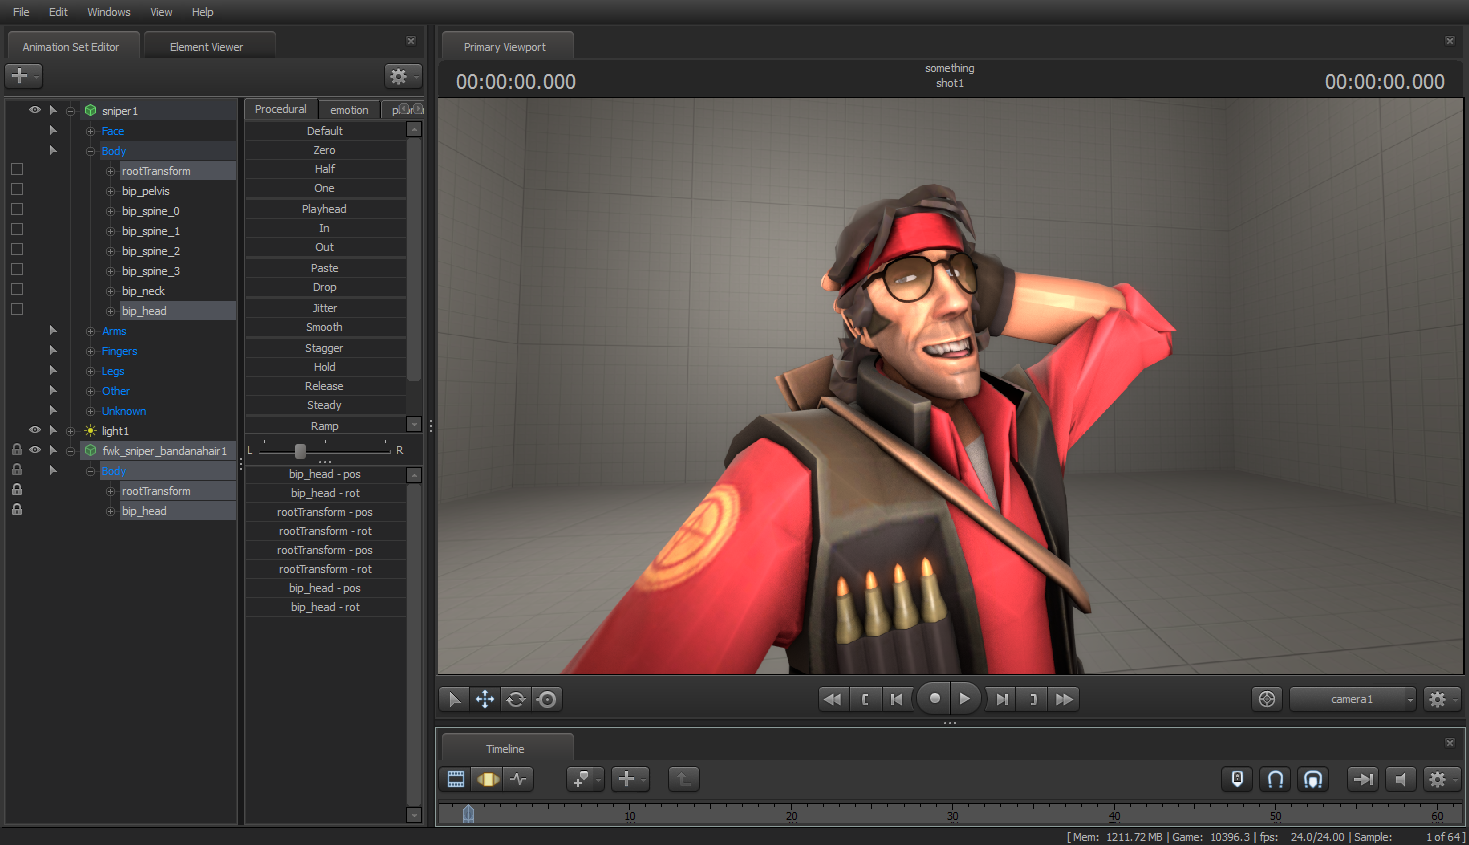This screenshot has width=1469, height=845.
Task: Toggle the ripple edit arrow icon
Action: (1363, 779)
